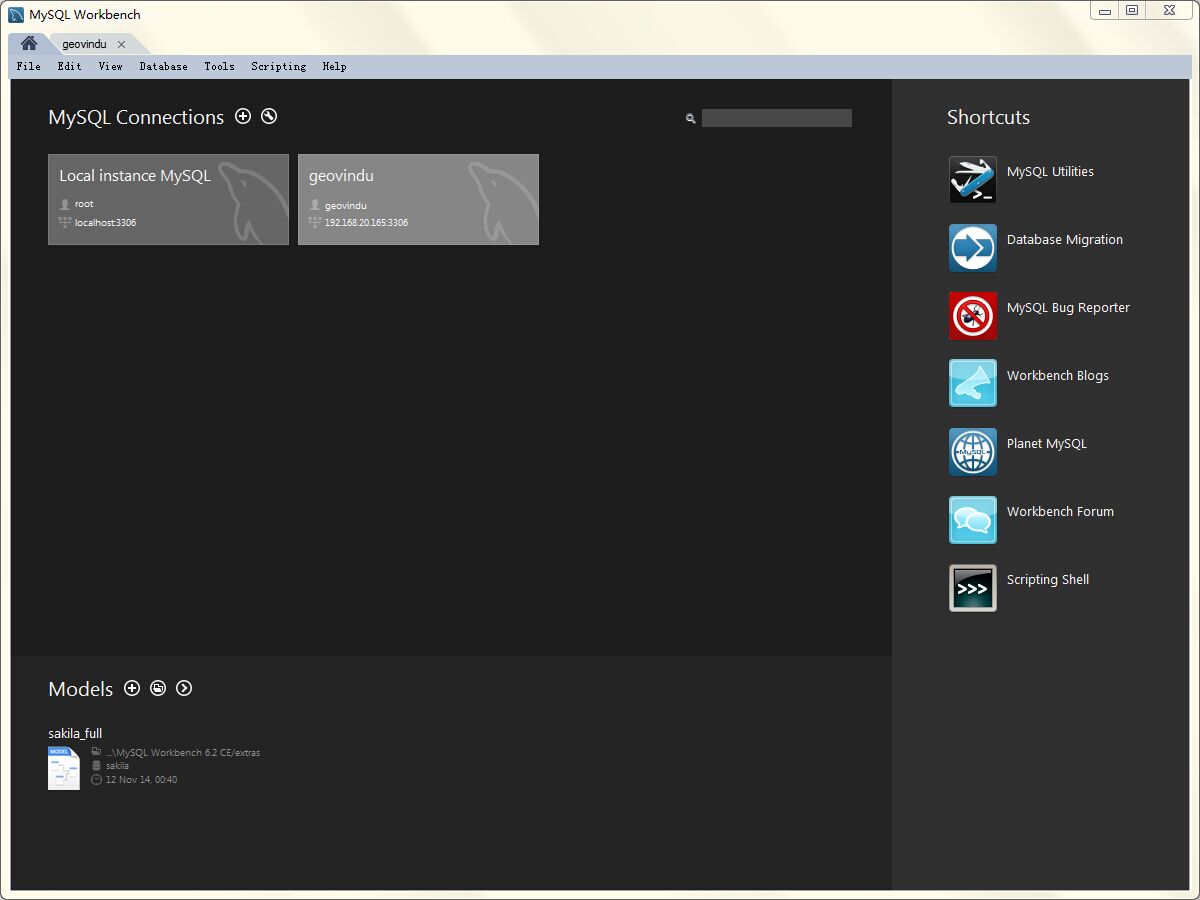Launch the Database Migration icon
1200x900 pixels.
973,248
